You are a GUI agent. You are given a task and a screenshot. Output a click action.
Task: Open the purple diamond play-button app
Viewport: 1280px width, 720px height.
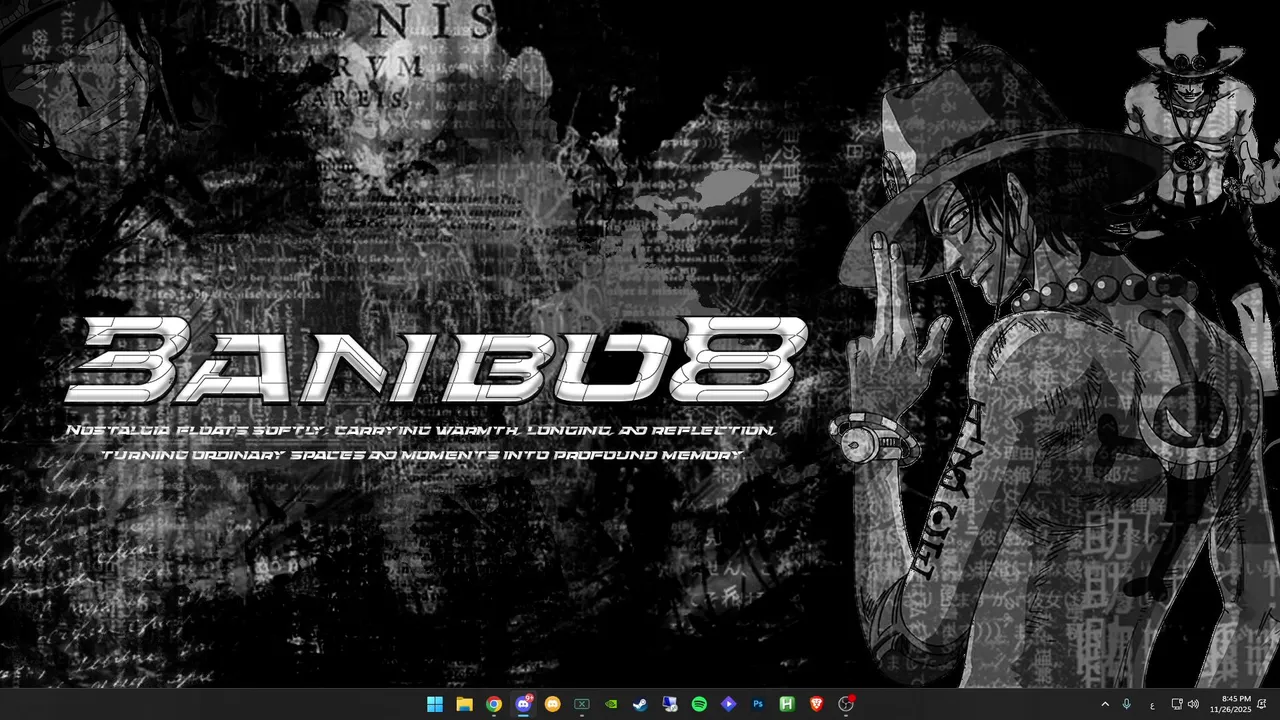point(728,704)
